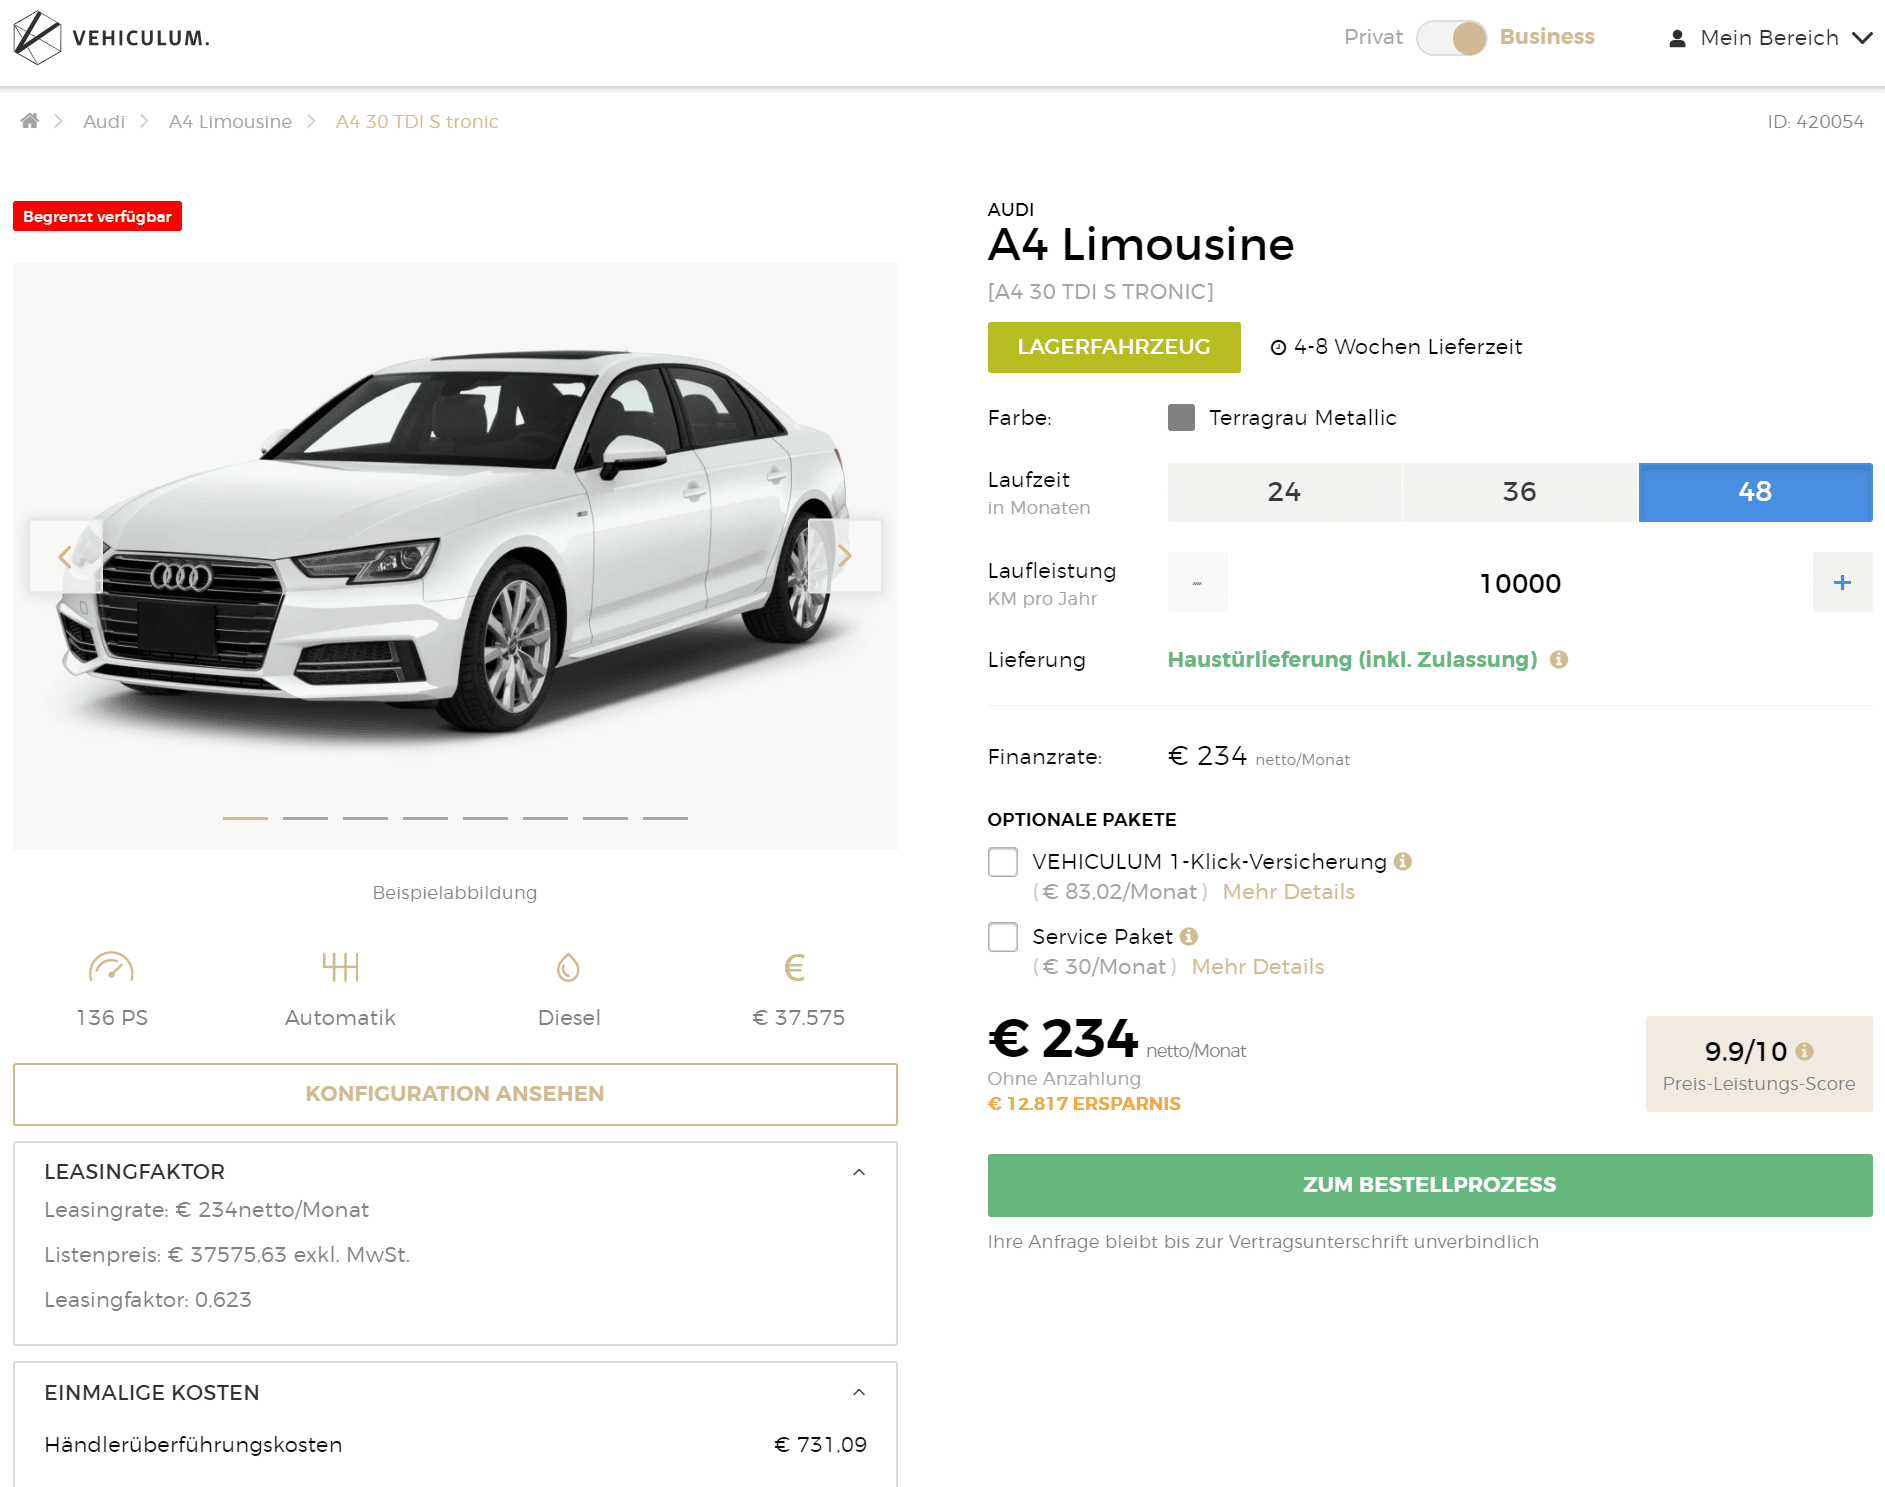Select Terragrau Metallic color swatch
1885x1487 pixels.
click(1181, 418)
